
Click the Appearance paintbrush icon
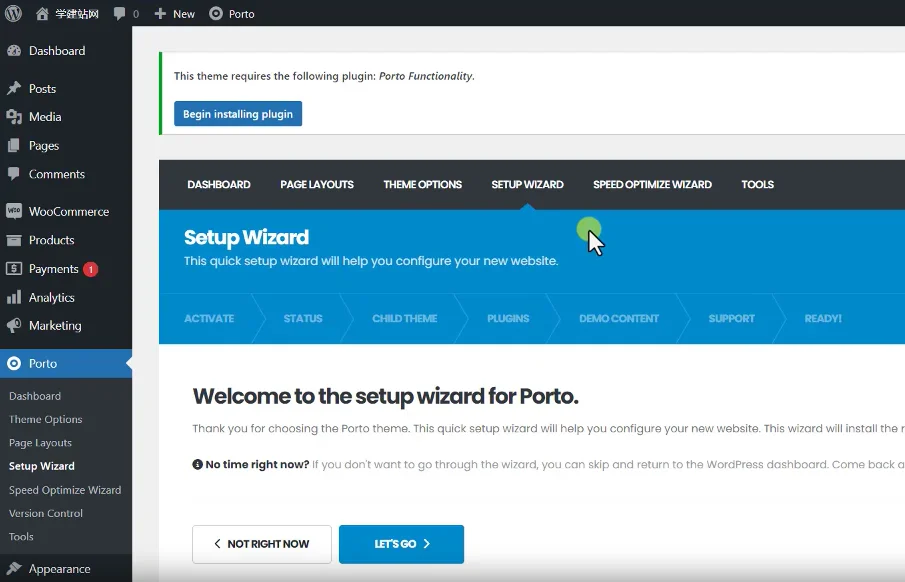[14, 569]
